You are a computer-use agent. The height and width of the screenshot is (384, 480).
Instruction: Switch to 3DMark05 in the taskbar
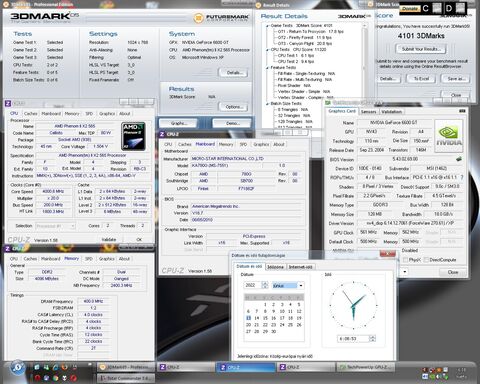tap(126, 367)
